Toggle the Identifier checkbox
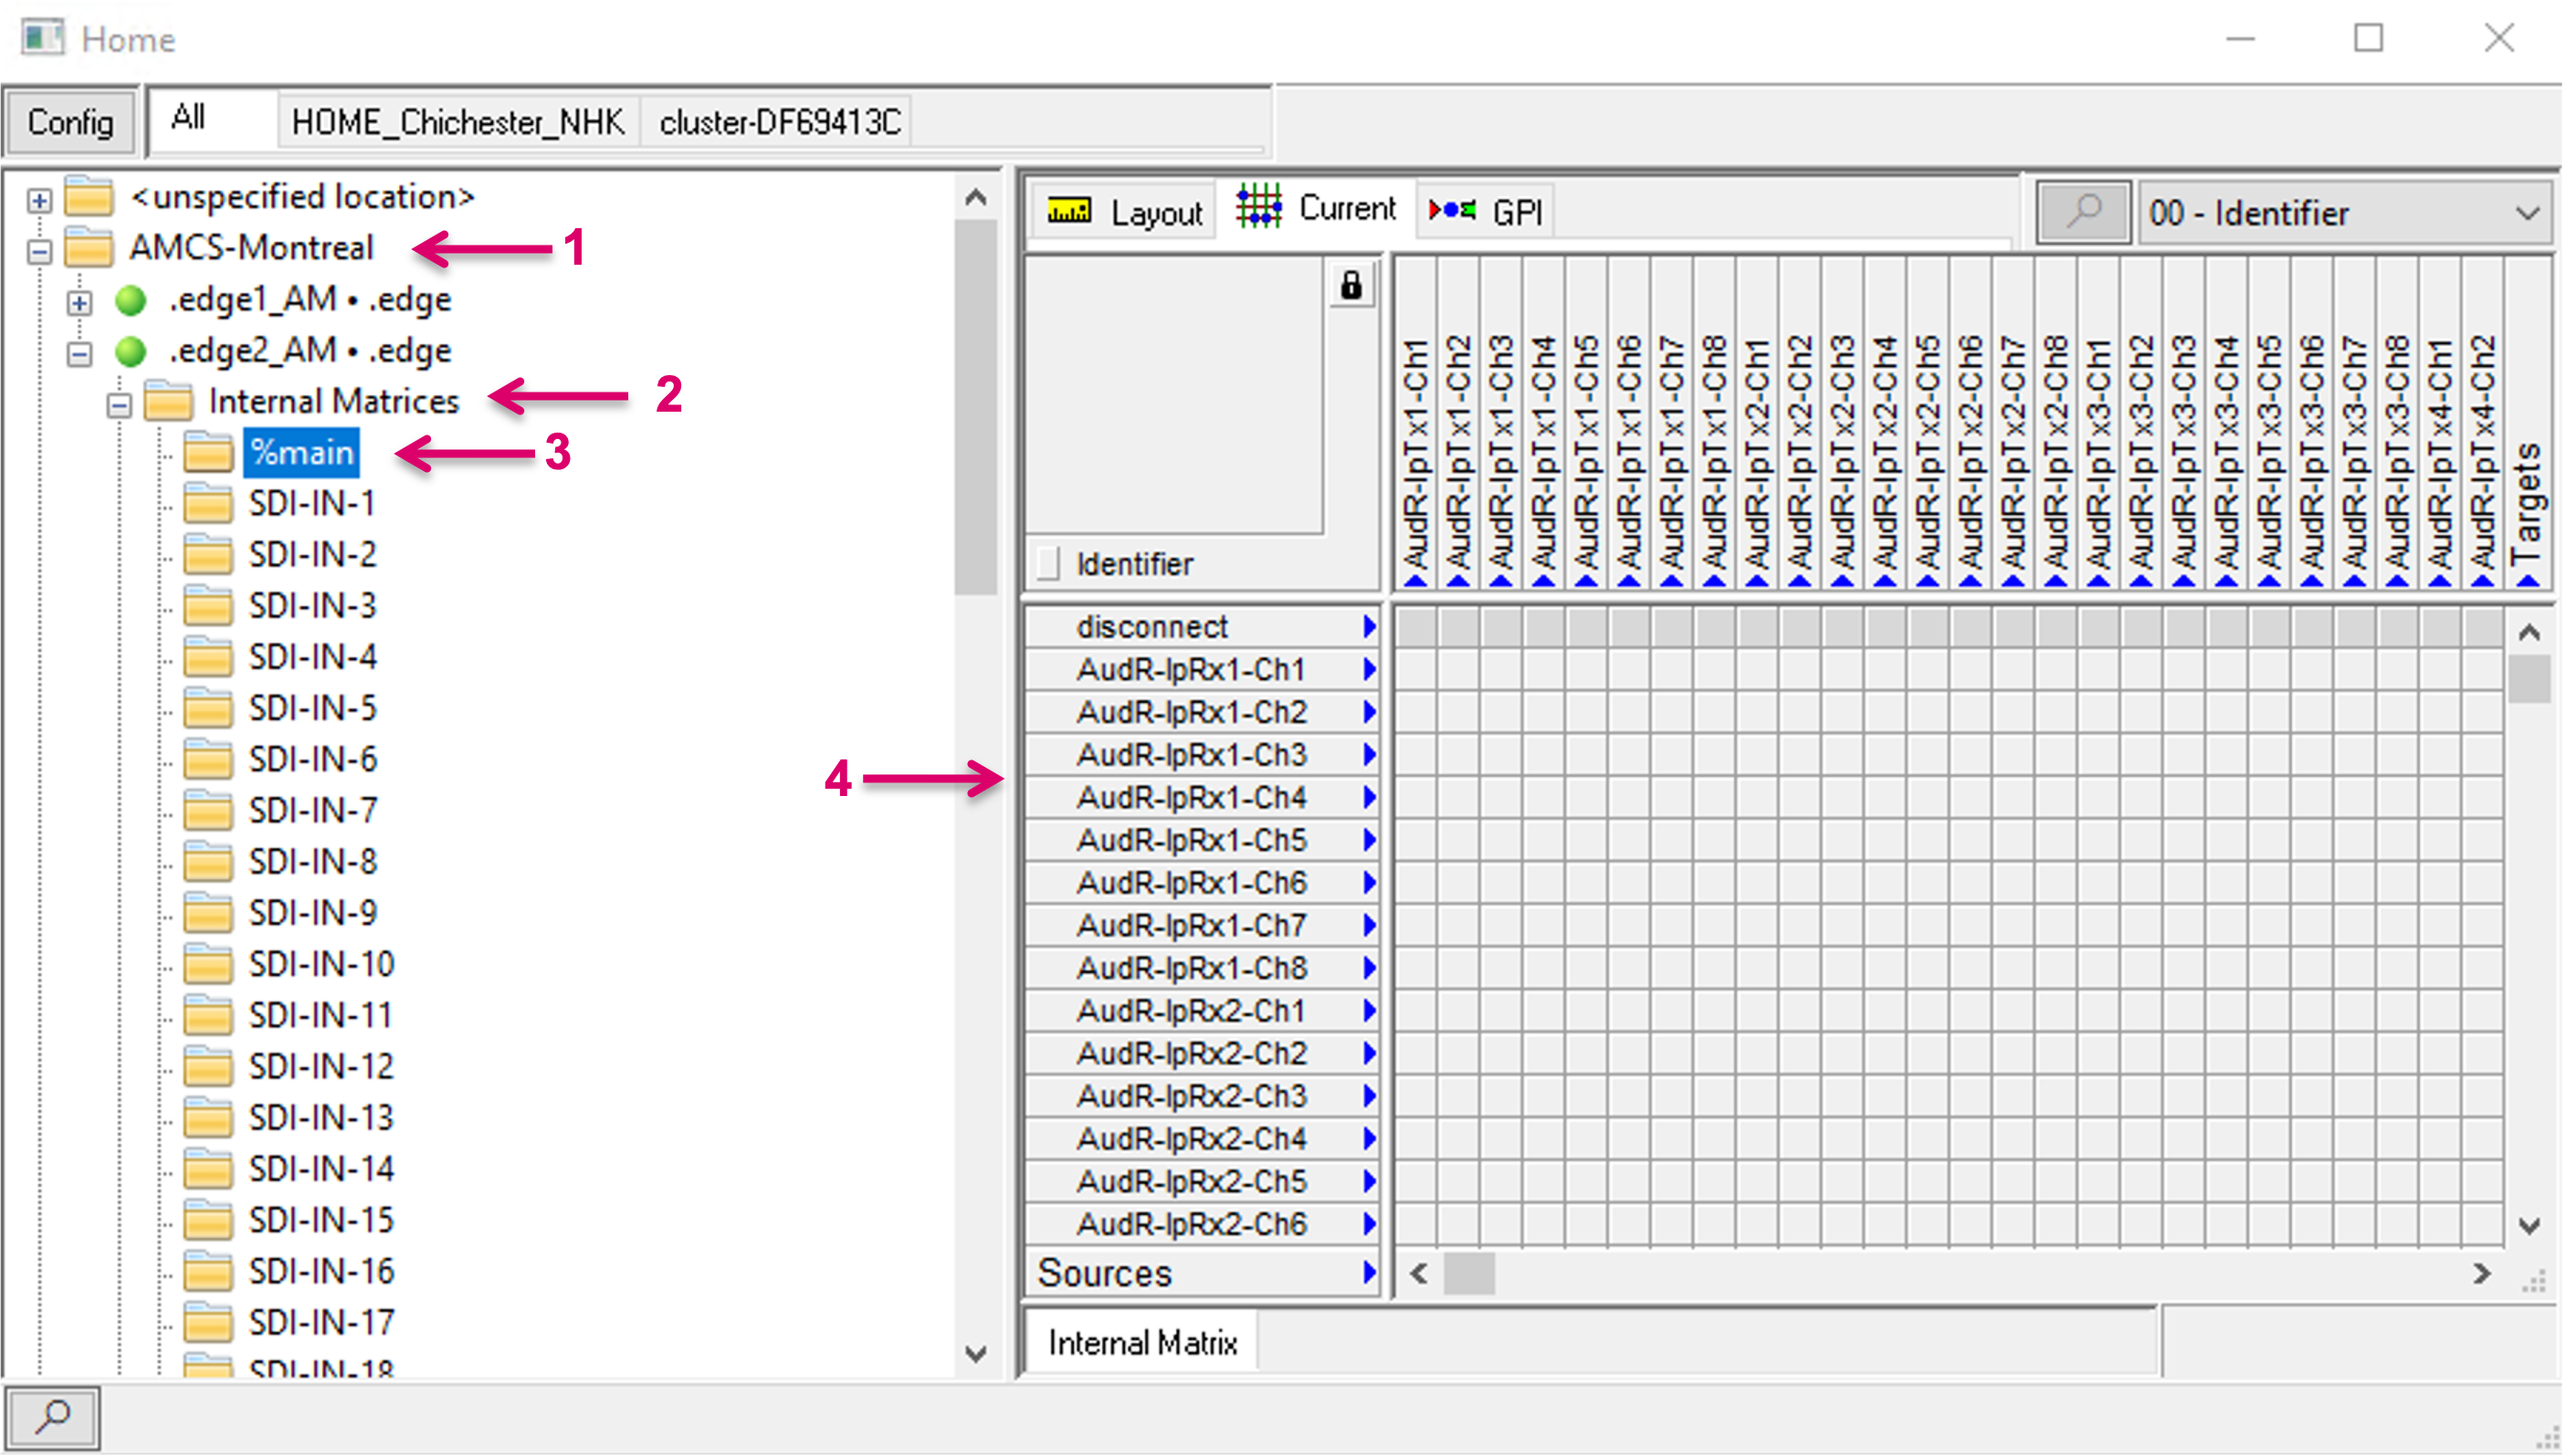 (x=1047, y=564)
